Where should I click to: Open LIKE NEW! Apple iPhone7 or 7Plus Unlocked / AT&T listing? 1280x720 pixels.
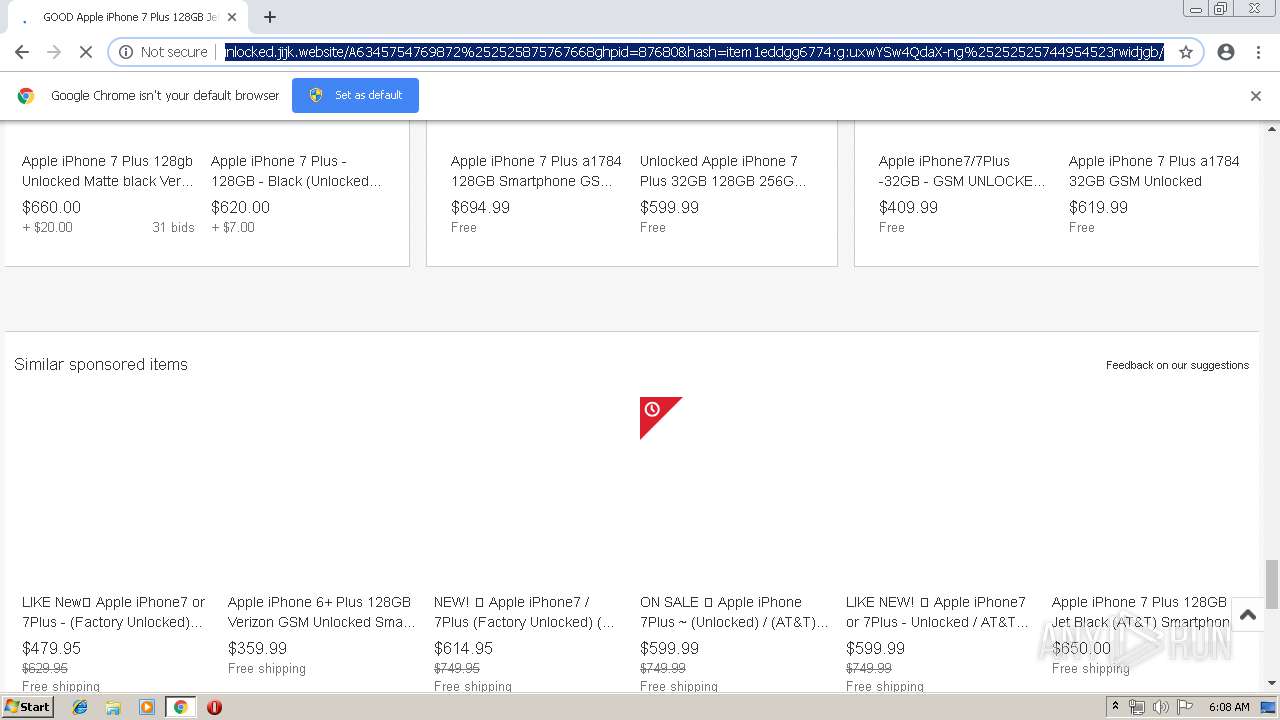pos(937,612)
